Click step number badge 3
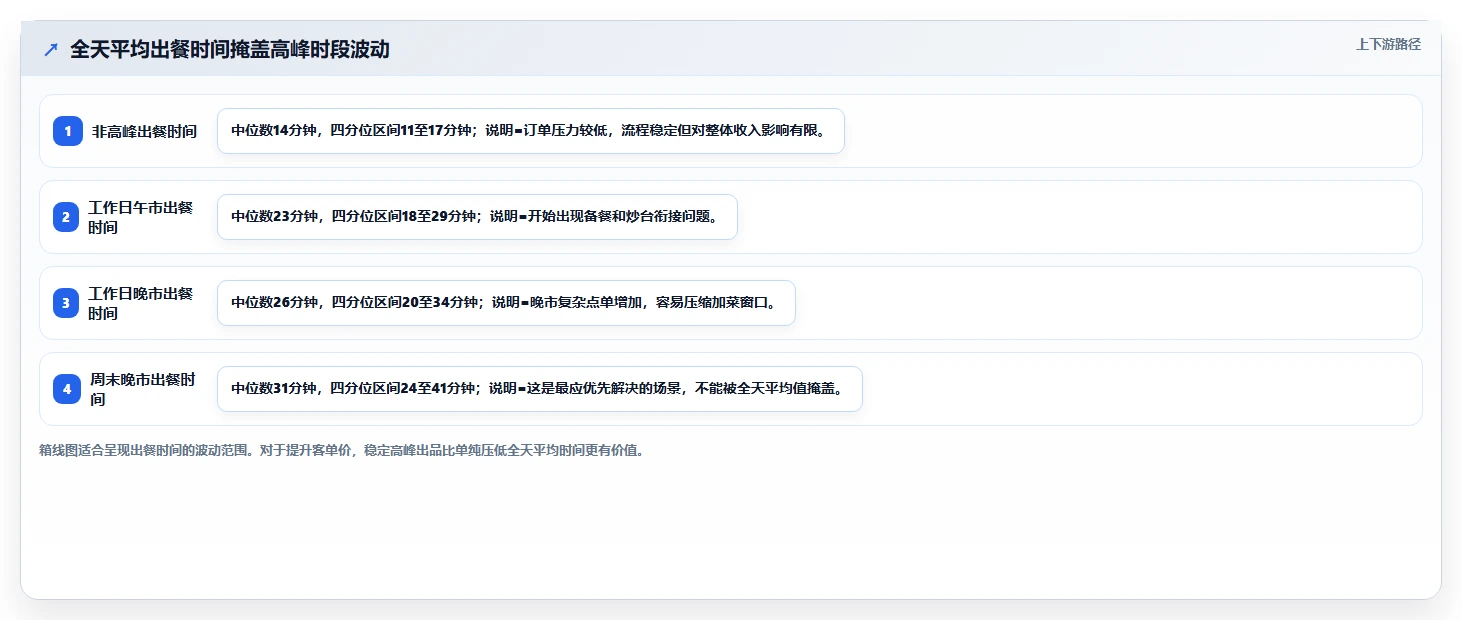This screenshot has height=620, width=1462. tap(68, 303)
